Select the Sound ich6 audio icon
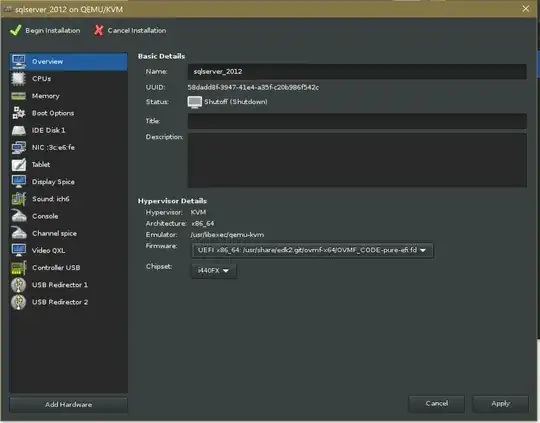The image size is (540, 423). click(x=19, y=199)
